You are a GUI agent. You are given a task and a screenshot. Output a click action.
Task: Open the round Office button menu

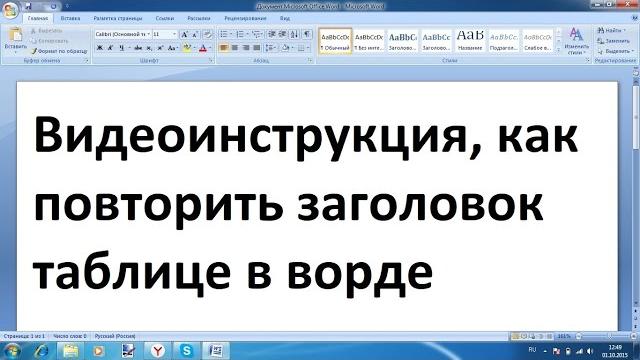[10, 10]
